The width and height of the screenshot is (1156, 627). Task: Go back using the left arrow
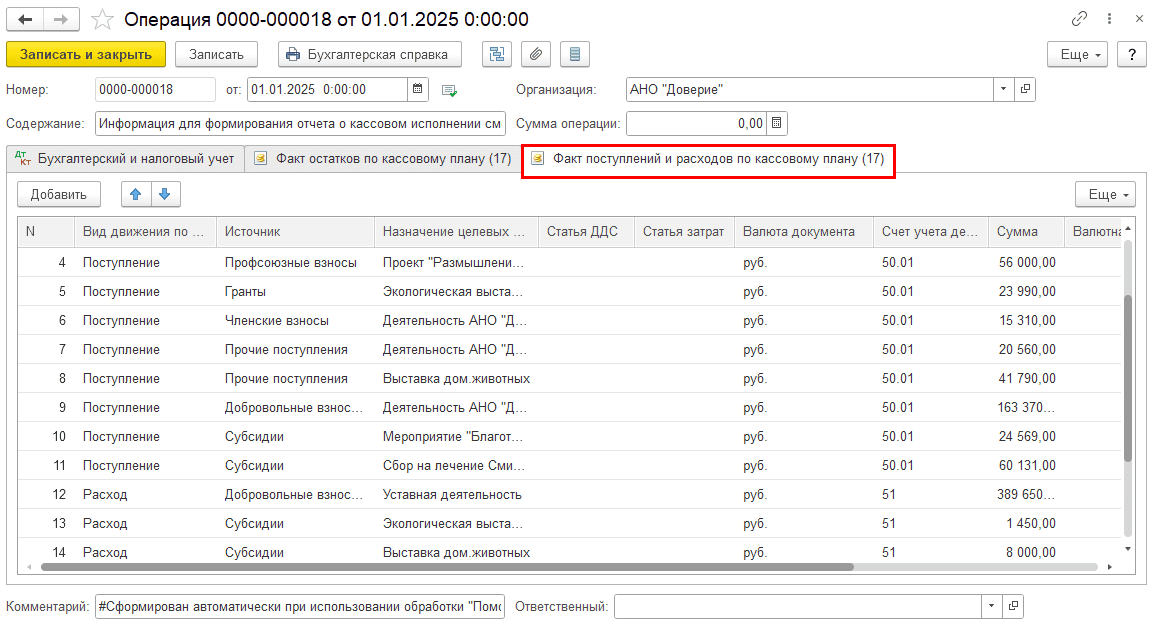point(26,19)
